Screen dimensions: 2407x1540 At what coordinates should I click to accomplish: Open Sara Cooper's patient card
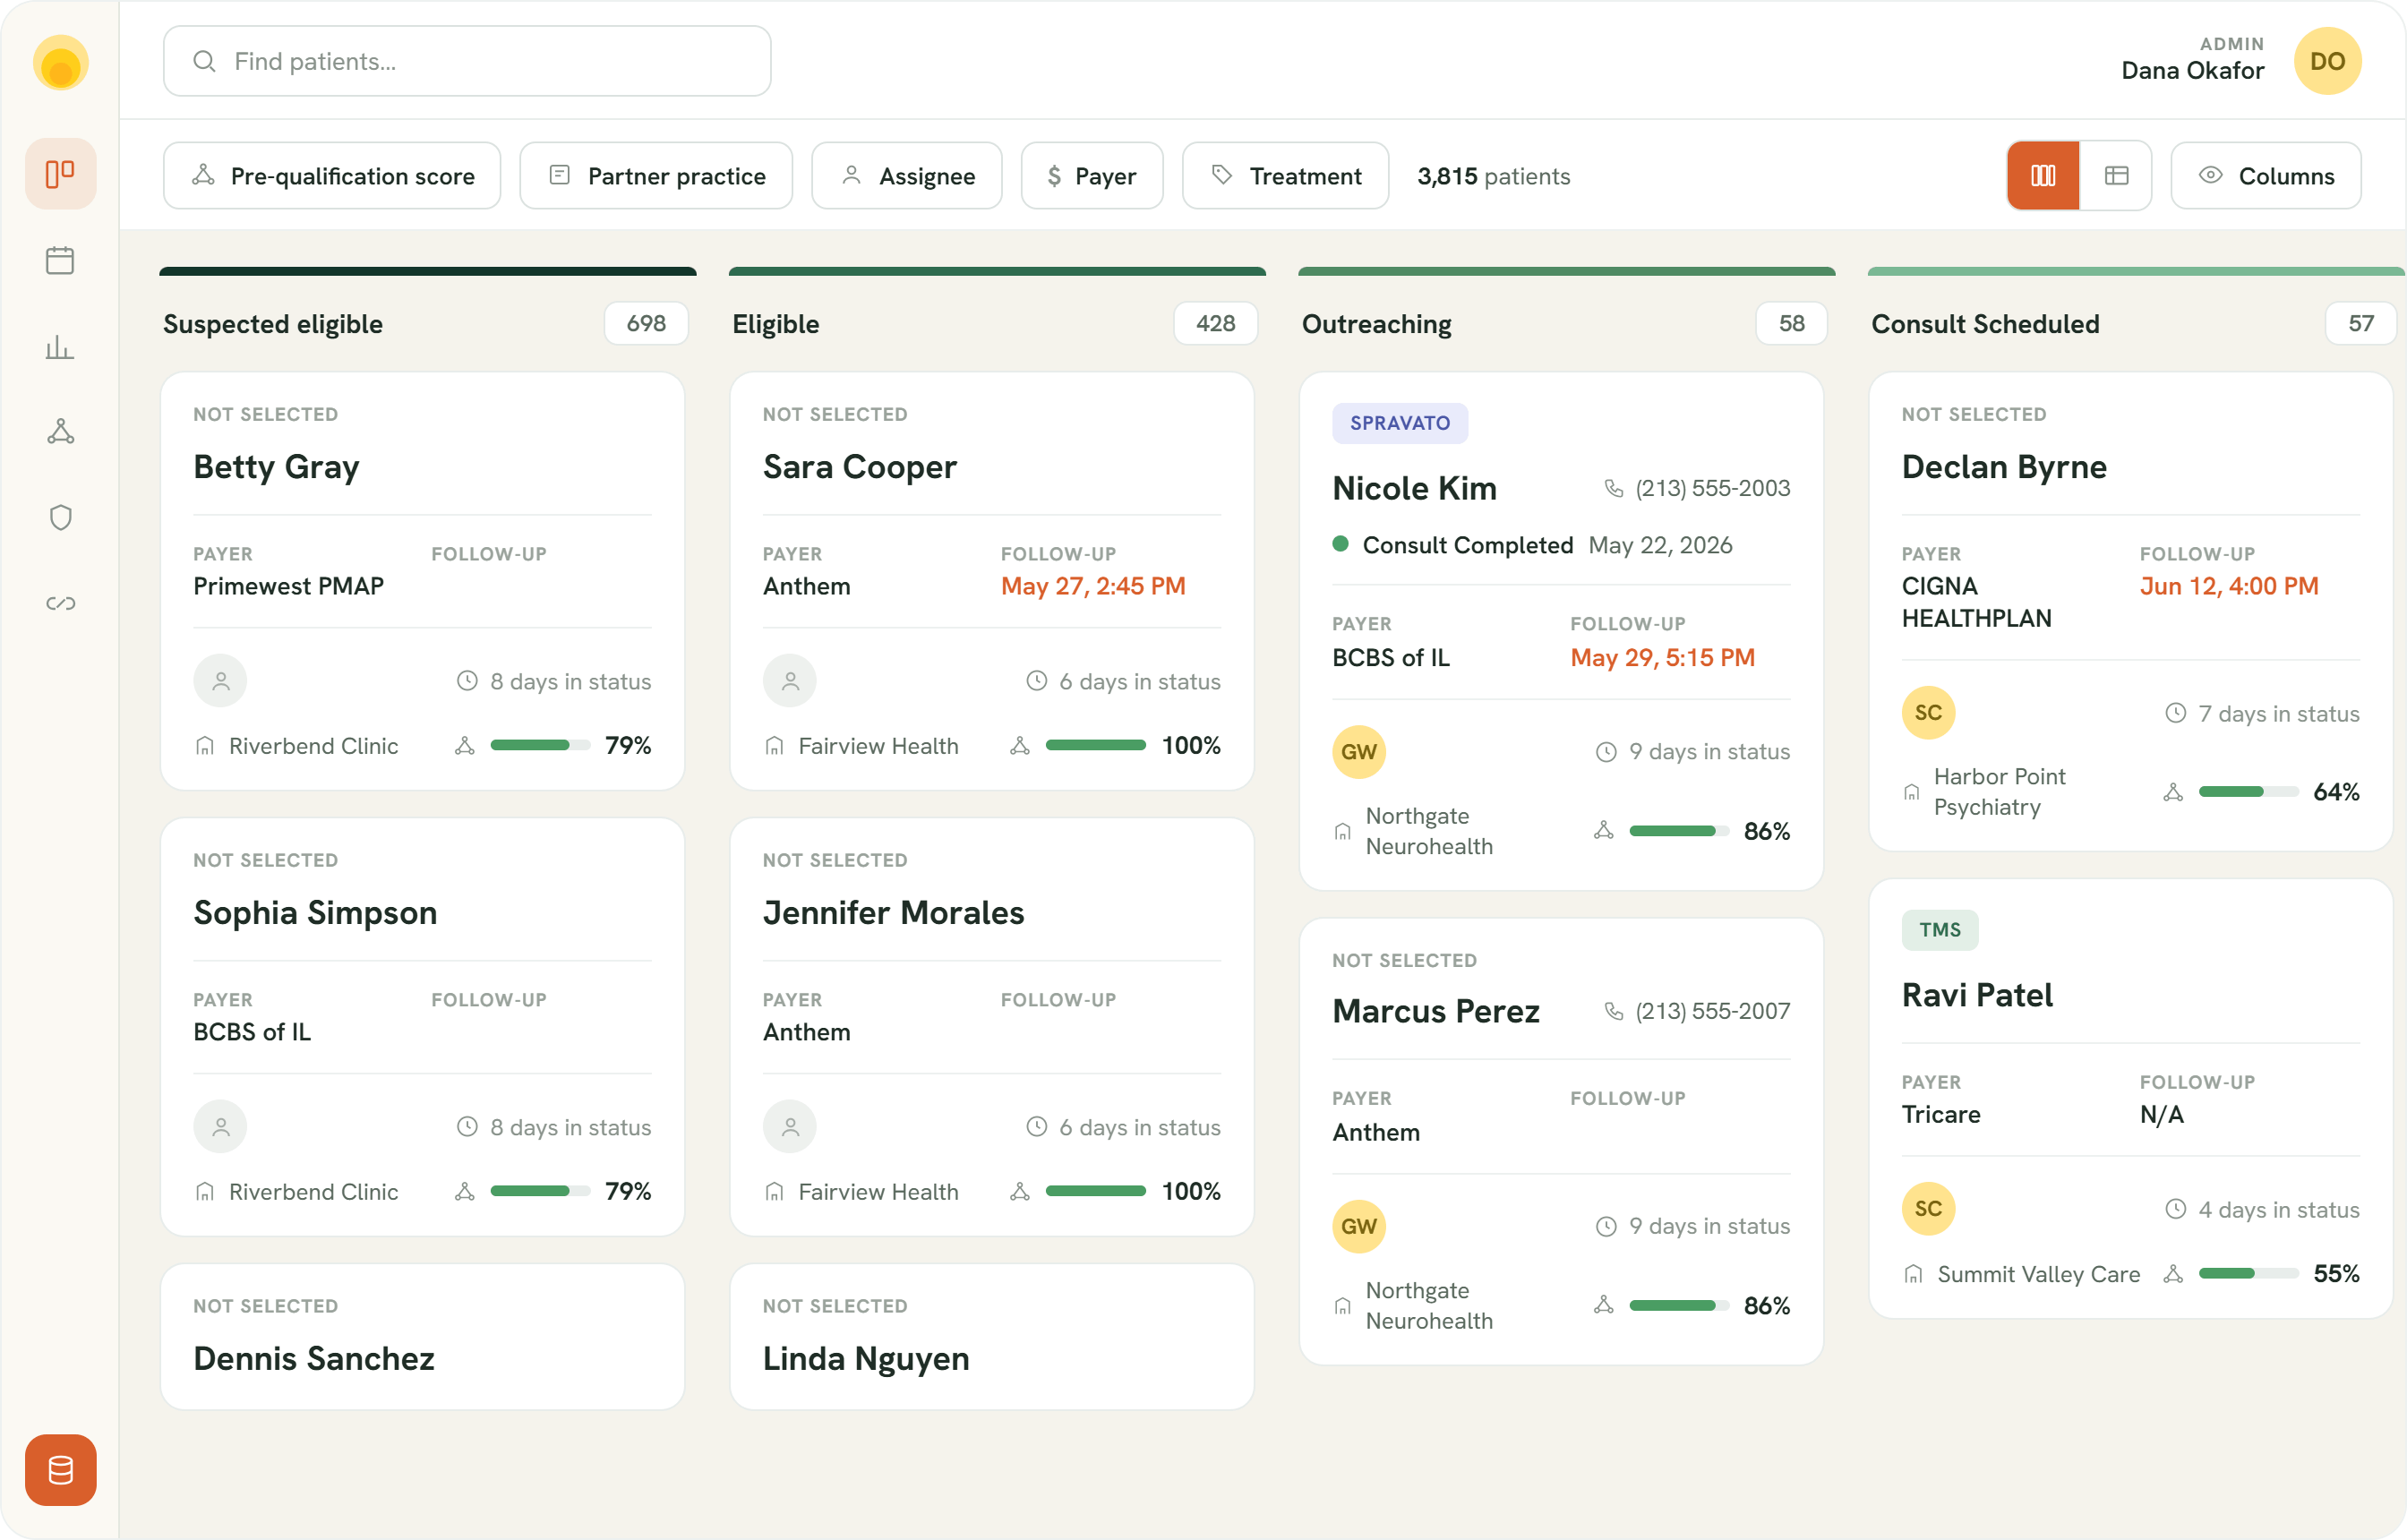tap(991, 581)
